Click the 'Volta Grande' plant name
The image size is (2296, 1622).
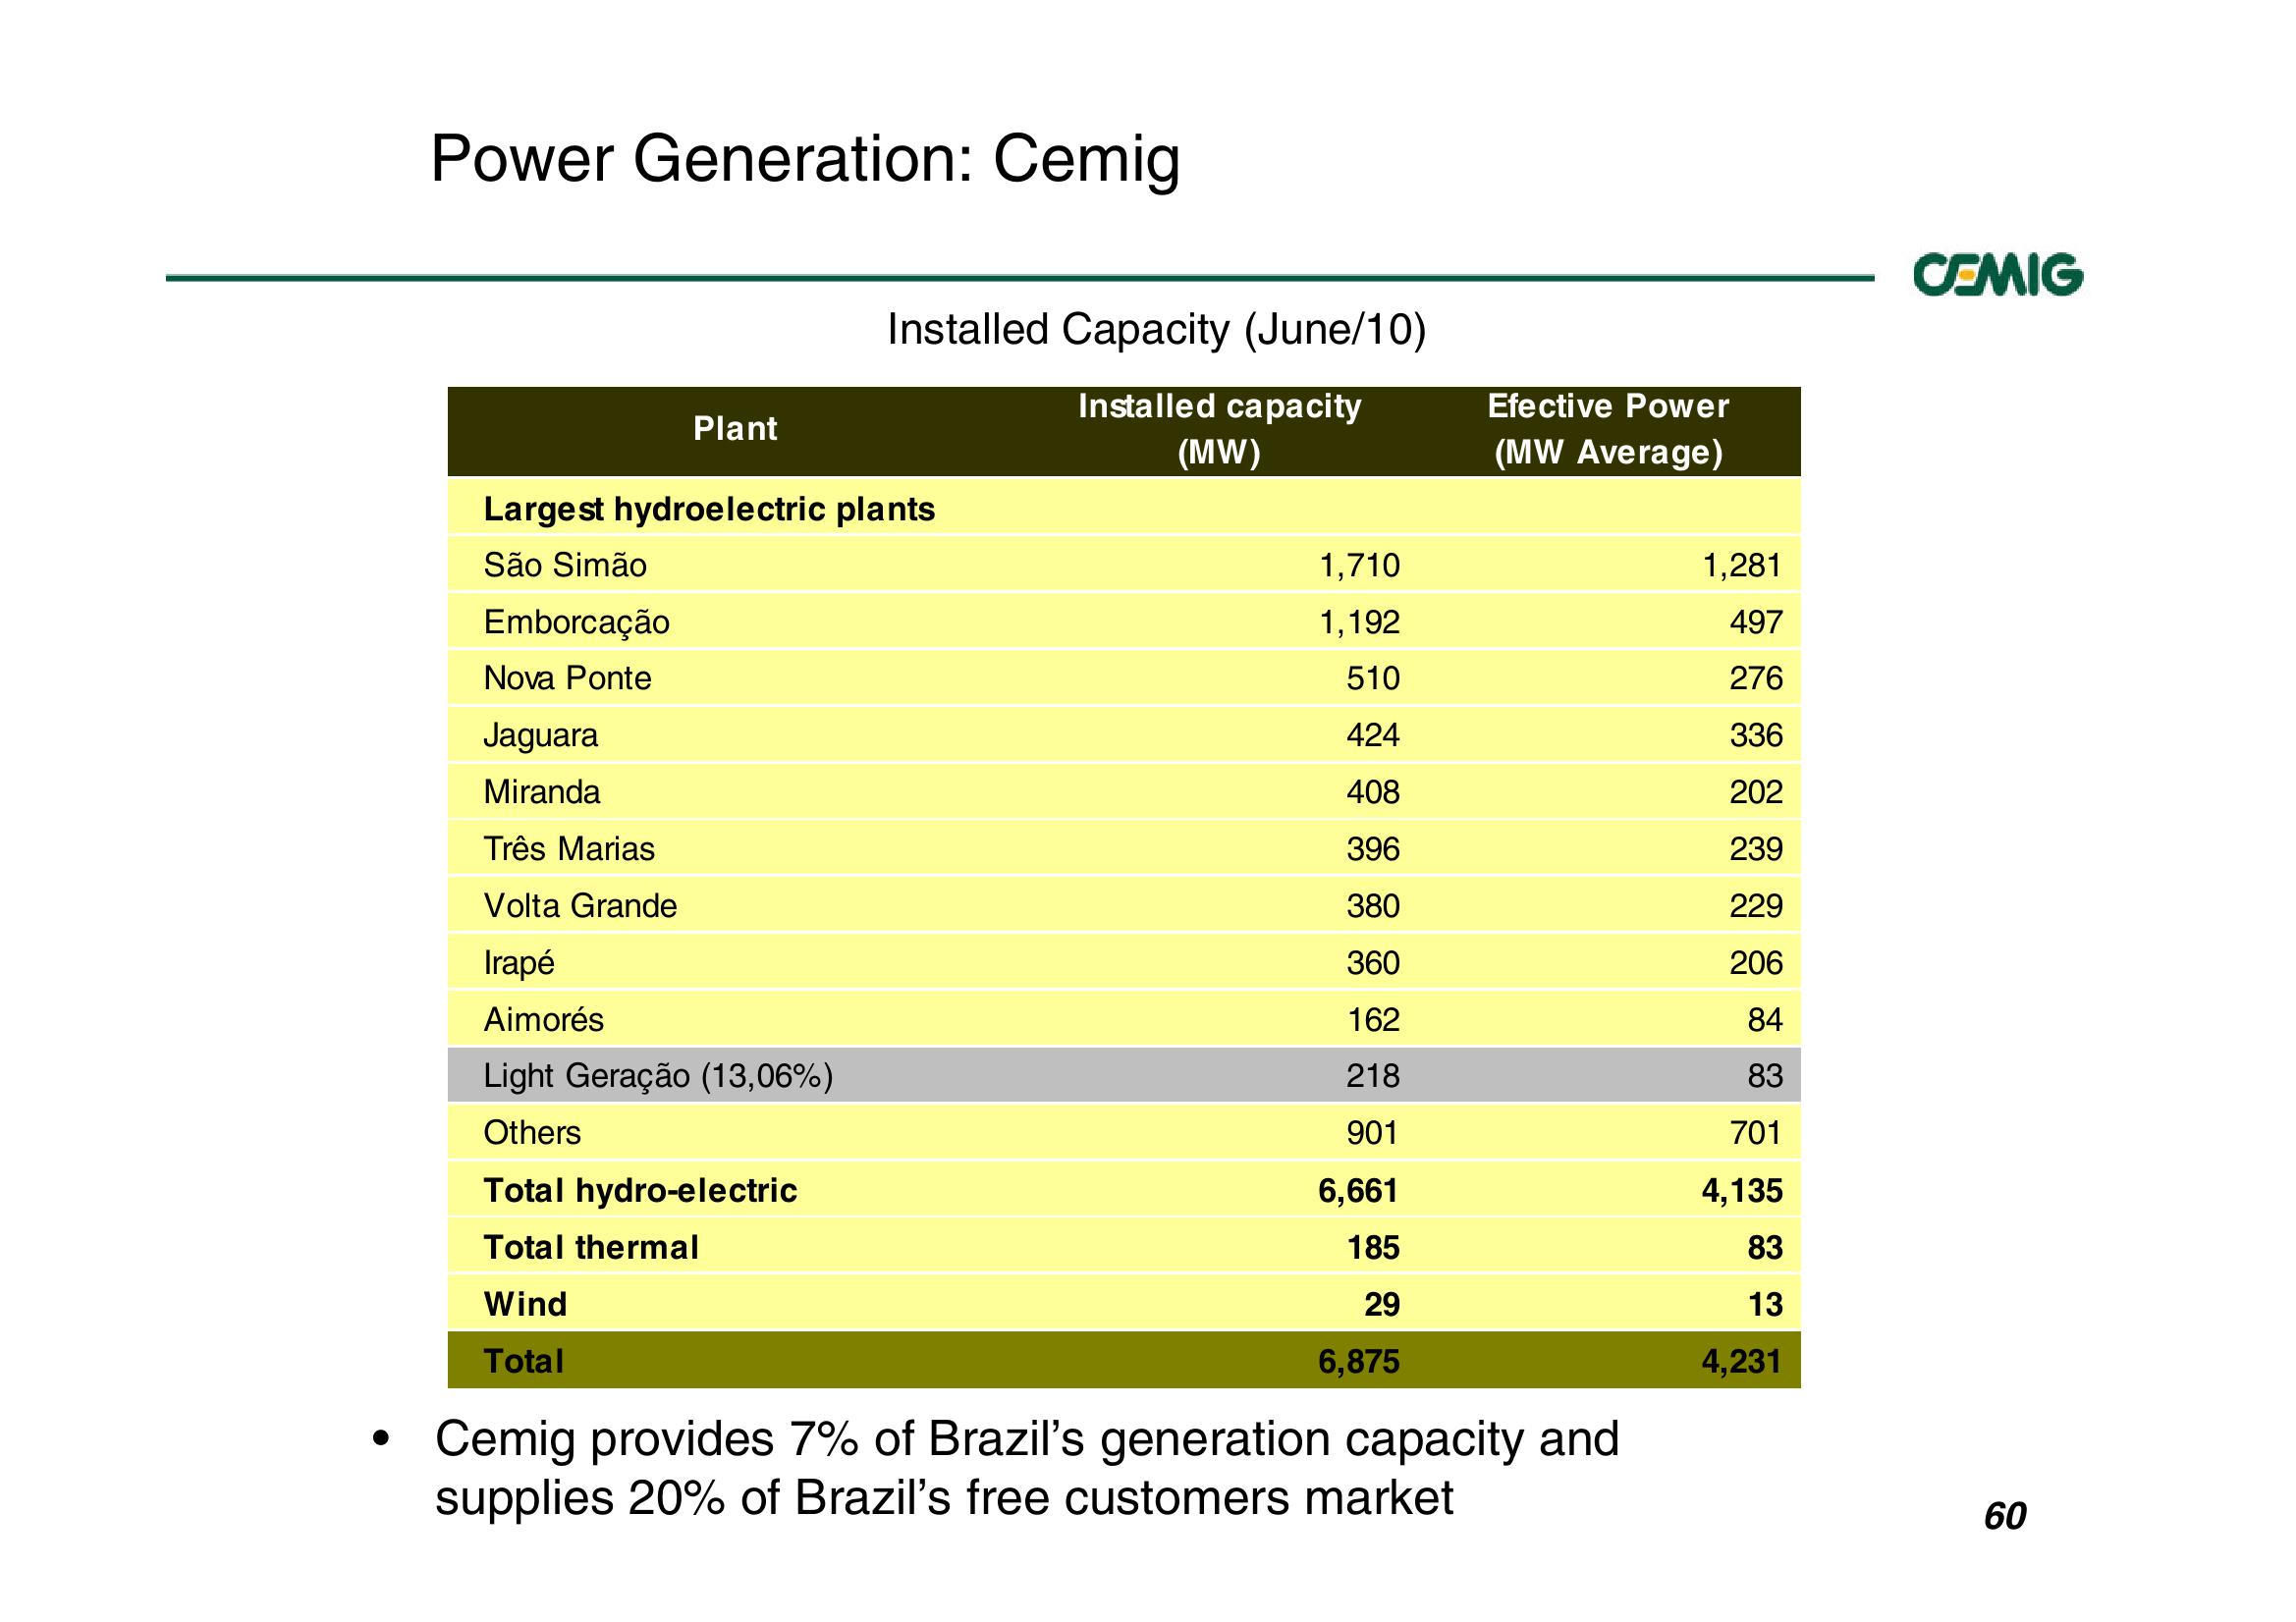pos(580,906)
